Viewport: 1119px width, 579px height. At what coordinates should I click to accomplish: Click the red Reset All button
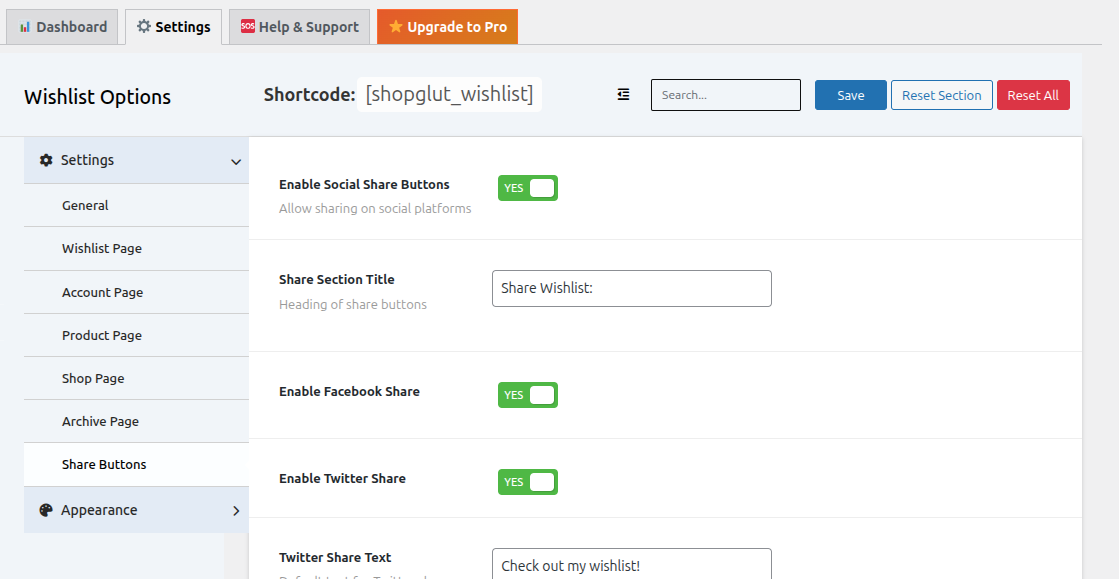click(1033, 95)
